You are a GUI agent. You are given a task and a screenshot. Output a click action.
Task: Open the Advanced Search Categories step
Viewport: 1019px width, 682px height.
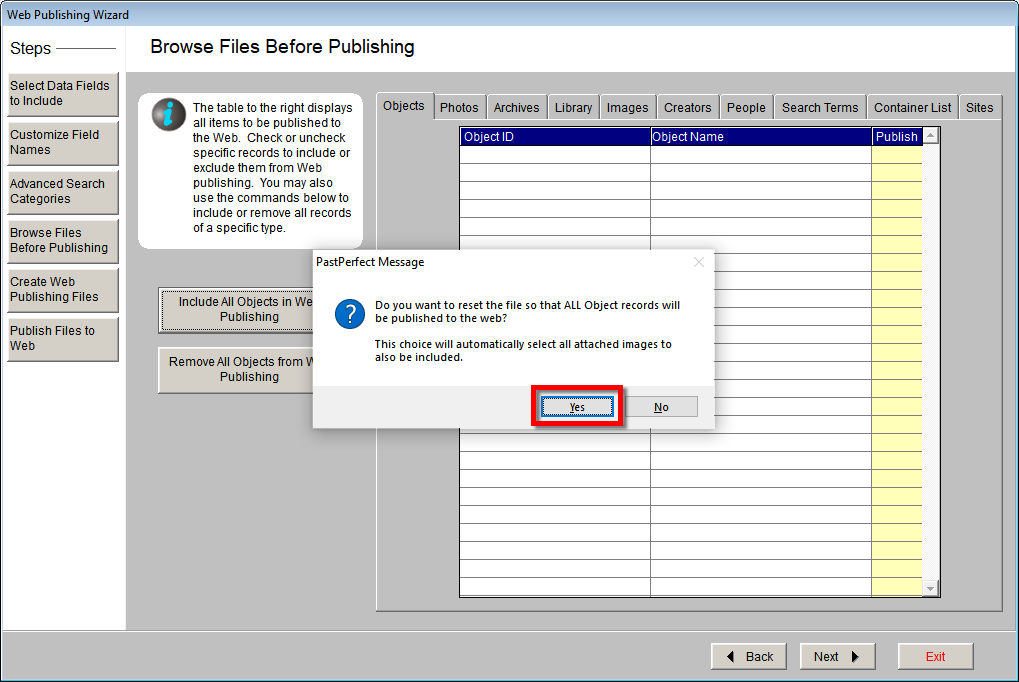point(62,191)
